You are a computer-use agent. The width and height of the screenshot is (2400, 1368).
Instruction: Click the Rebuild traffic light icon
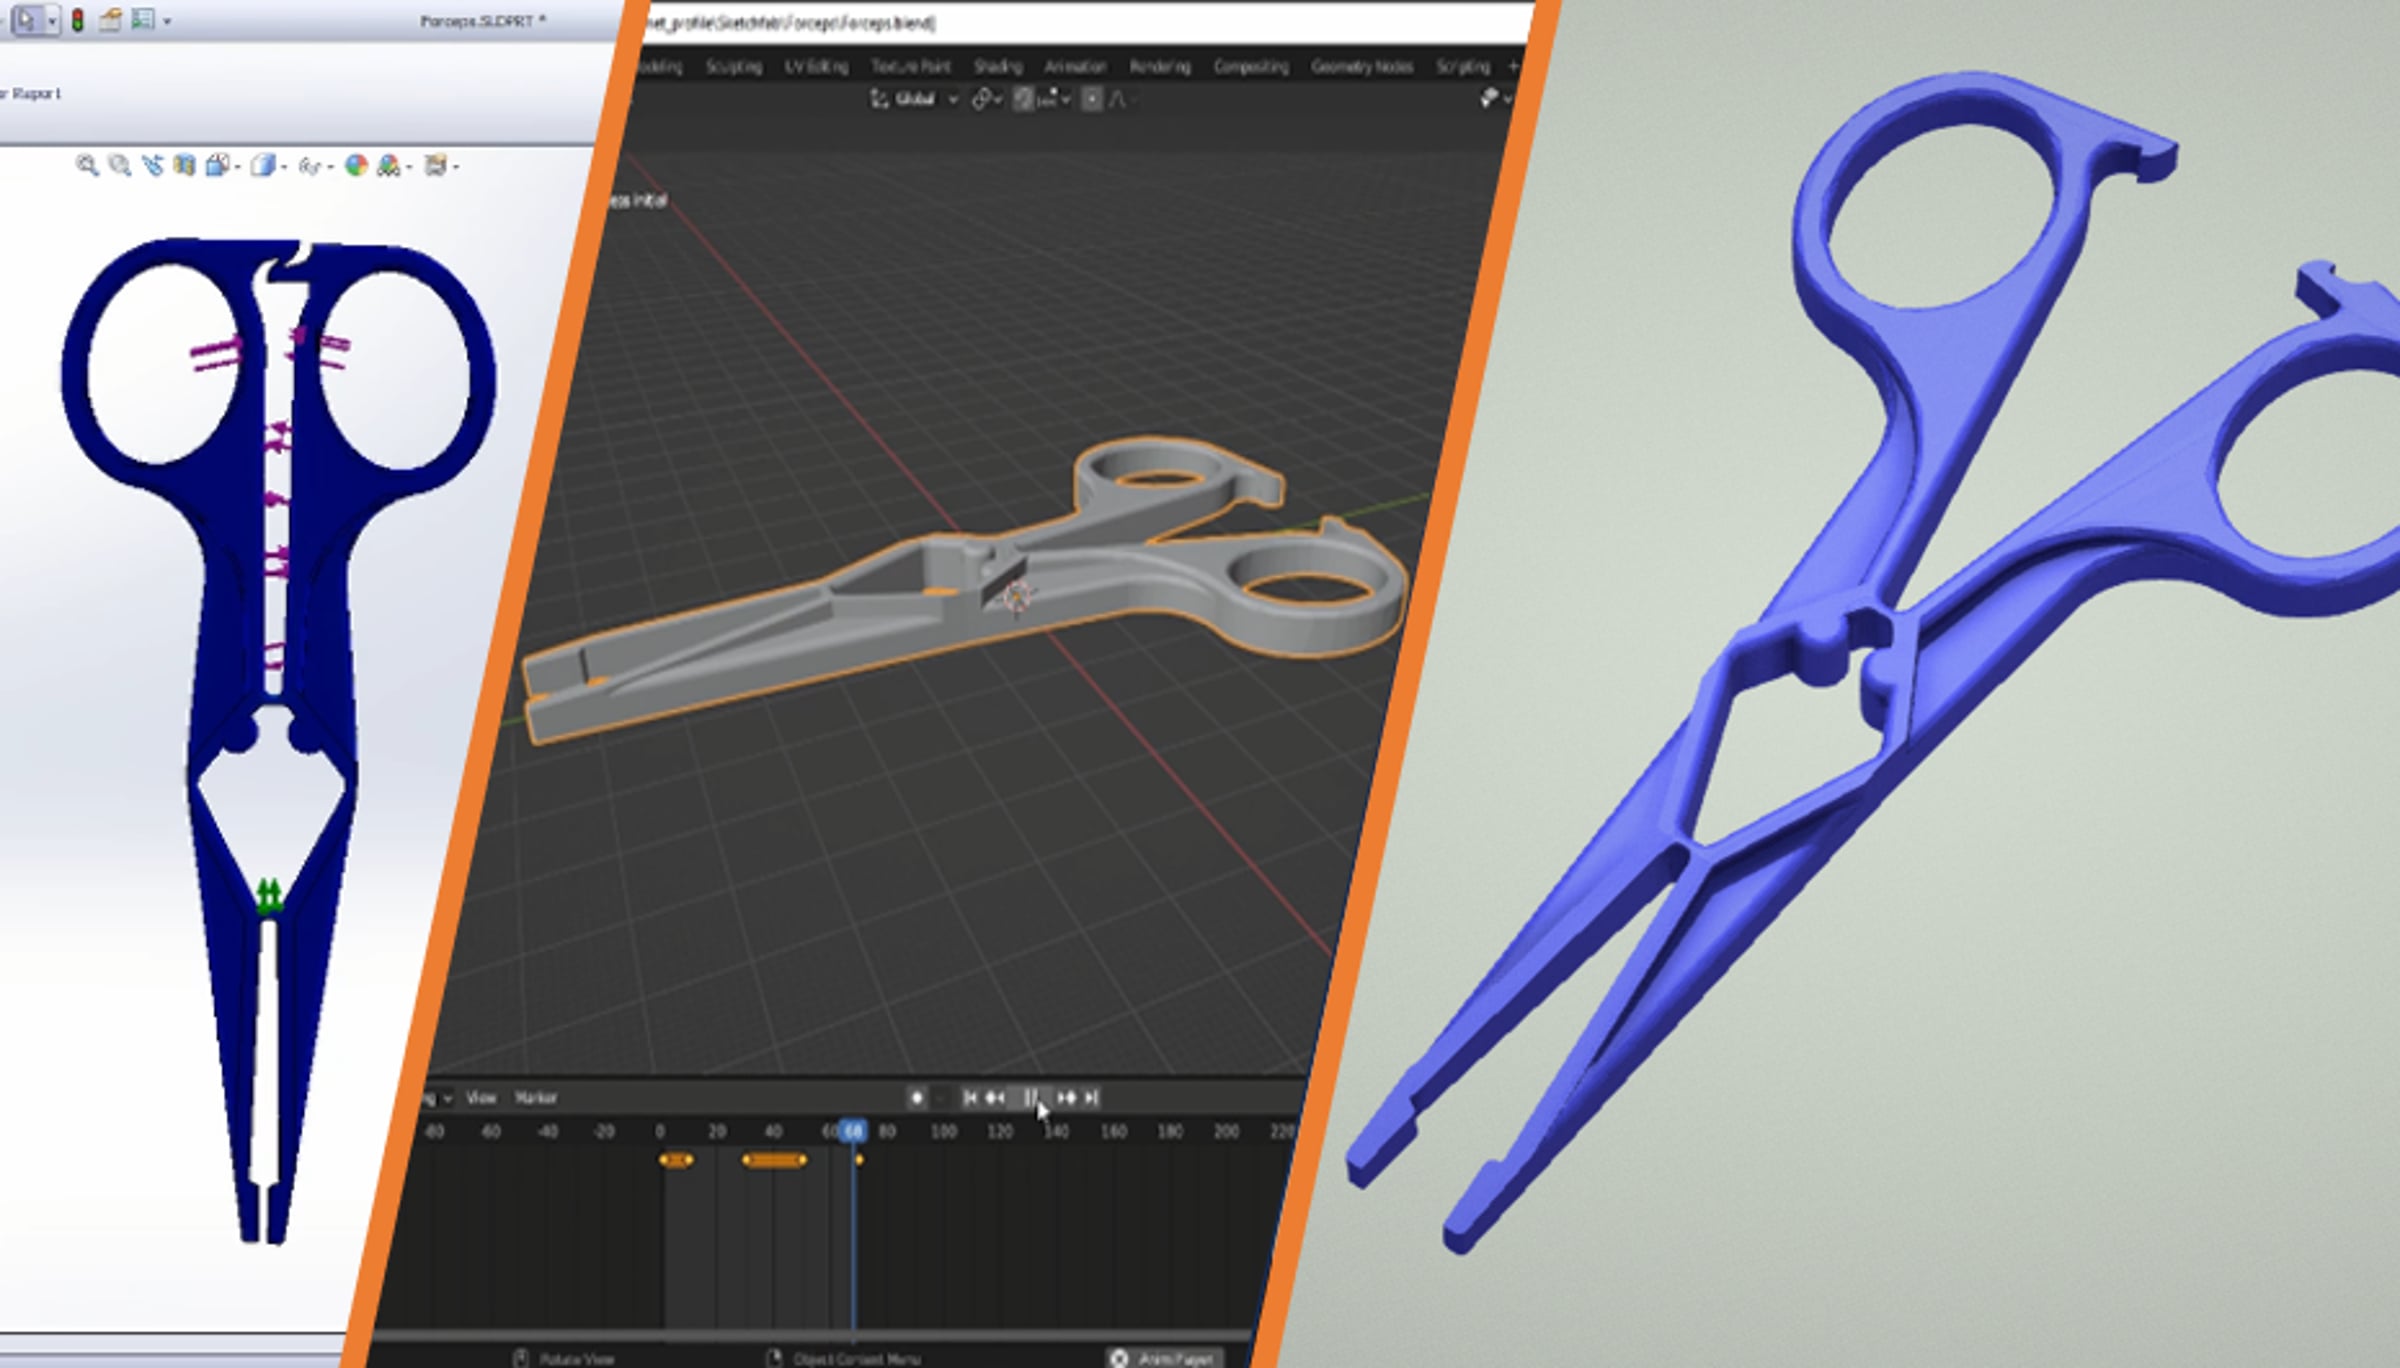[77, 20]
